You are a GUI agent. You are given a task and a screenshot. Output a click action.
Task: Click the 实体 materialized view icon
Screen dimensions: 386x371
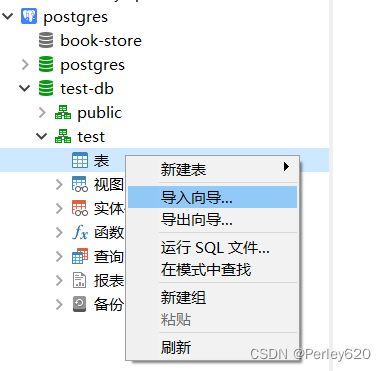click(80, 208)
